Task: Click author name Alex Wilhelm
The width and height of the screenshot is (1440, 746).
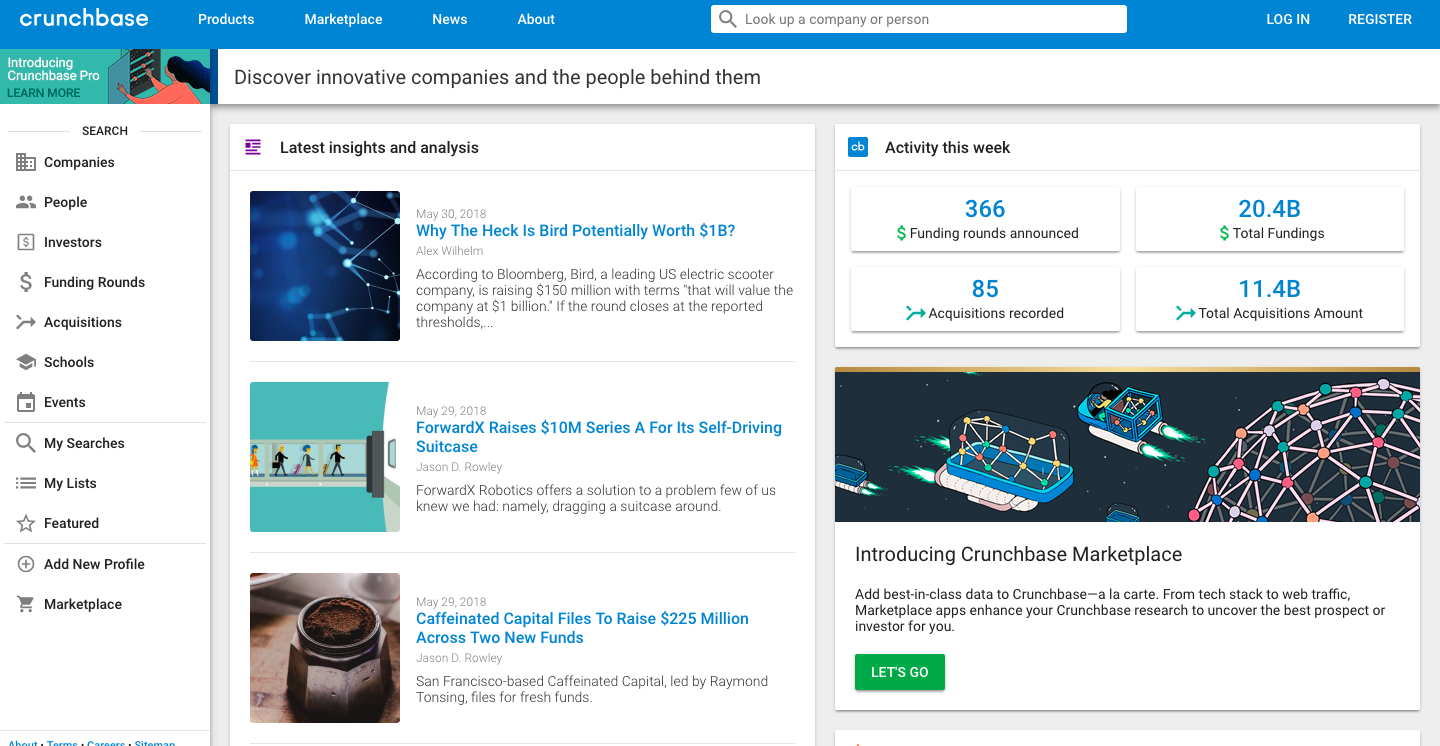Action: point(450,251)
